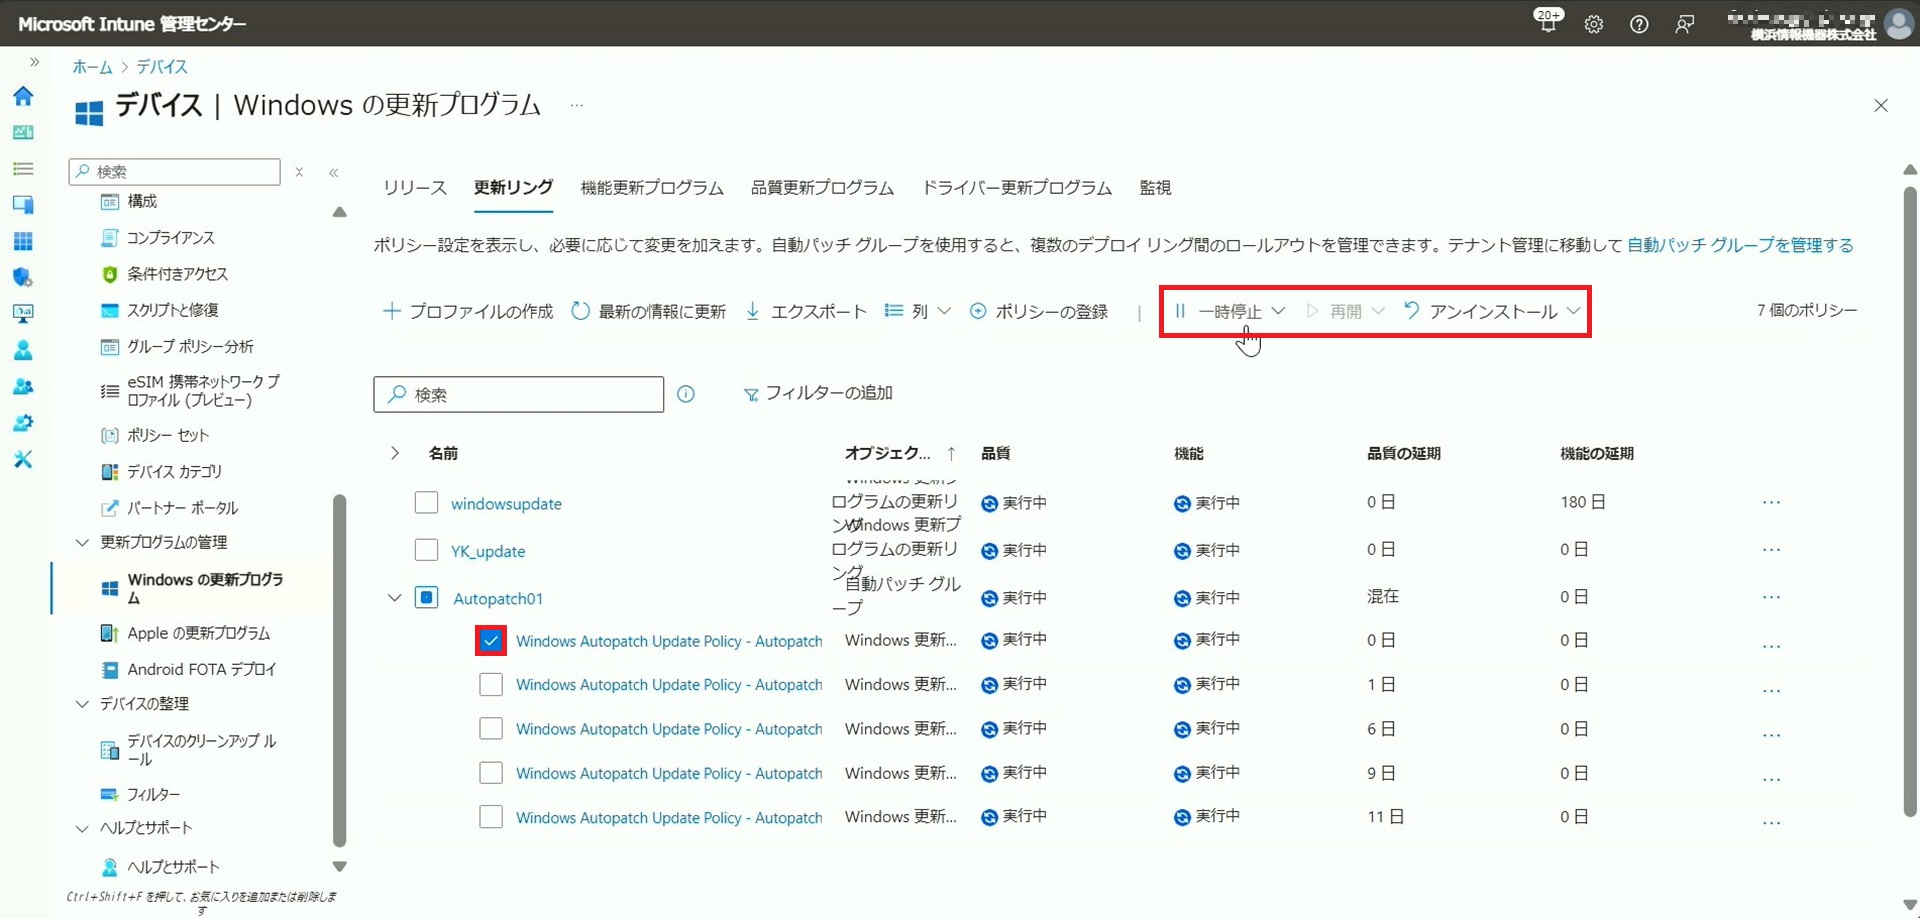Image resolution: width=1920 pixels, height=918 pixels.
Task: Open Endpoint security shield icon
Action: [23, 277]
